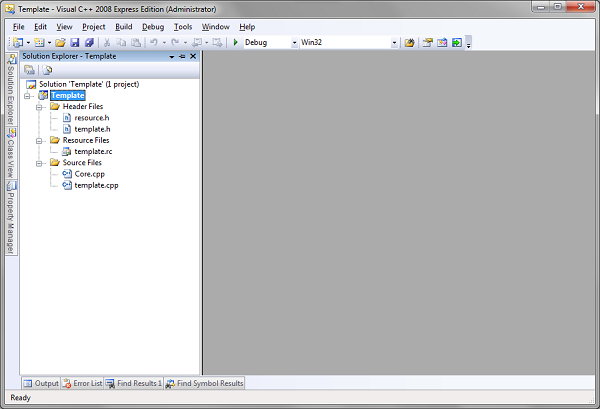Close the Solution Explorer panel
Image resolution: width=600 pixels, height=409 pixels.
[193, 56]
